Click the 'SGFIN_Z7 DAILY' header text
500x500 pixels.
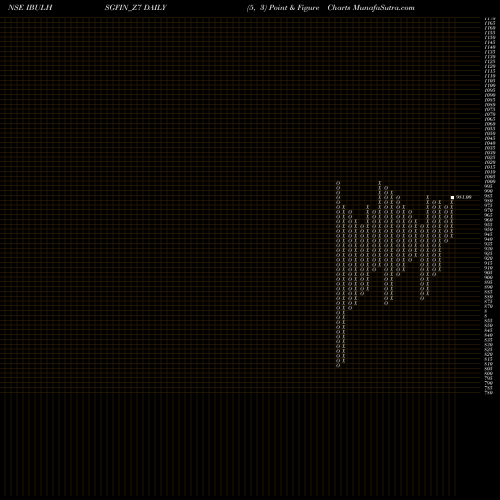pyautogui.click(x=135, y=8)
